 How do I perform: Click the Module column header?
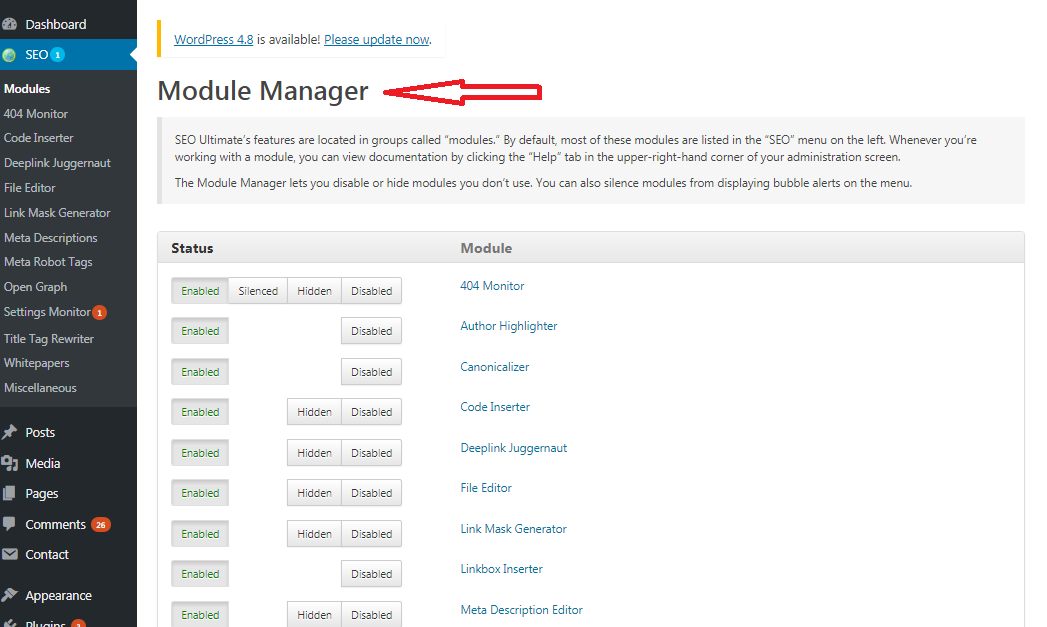[x=486, y=248]
